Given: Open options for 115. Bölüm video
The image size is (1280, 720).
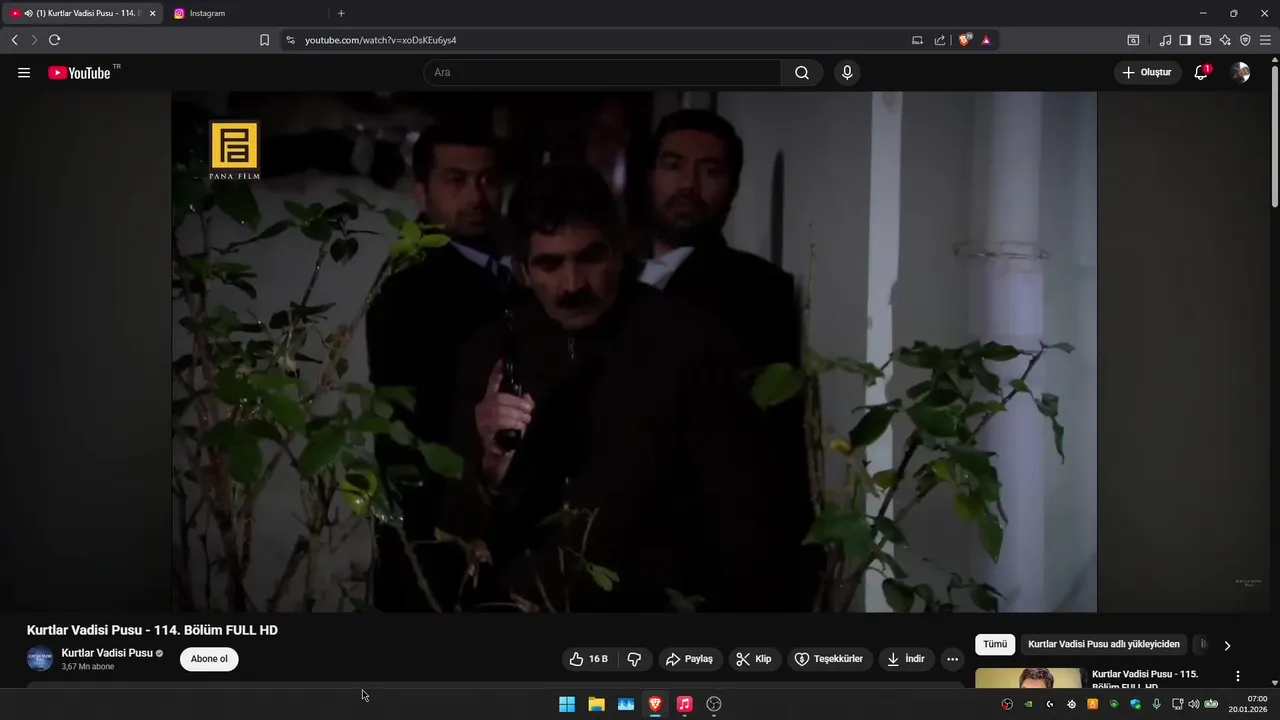Looking at the screenshot, I should [x=1238, y=676].
